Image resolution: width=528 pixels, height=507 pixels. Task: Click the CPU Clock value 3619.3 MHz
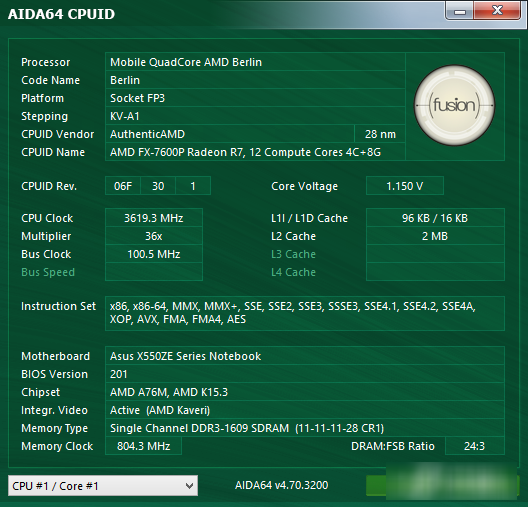tap(154, 218)
